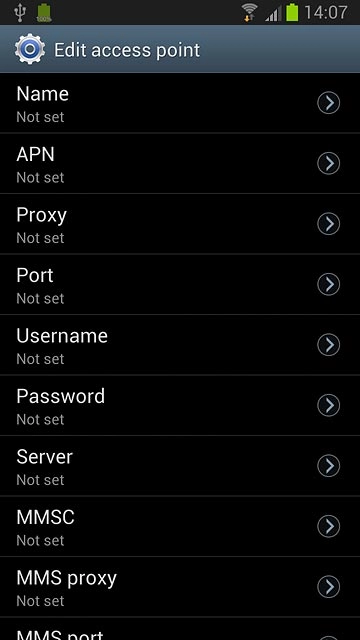Open the MMSC setting

[x=180, y=526]
